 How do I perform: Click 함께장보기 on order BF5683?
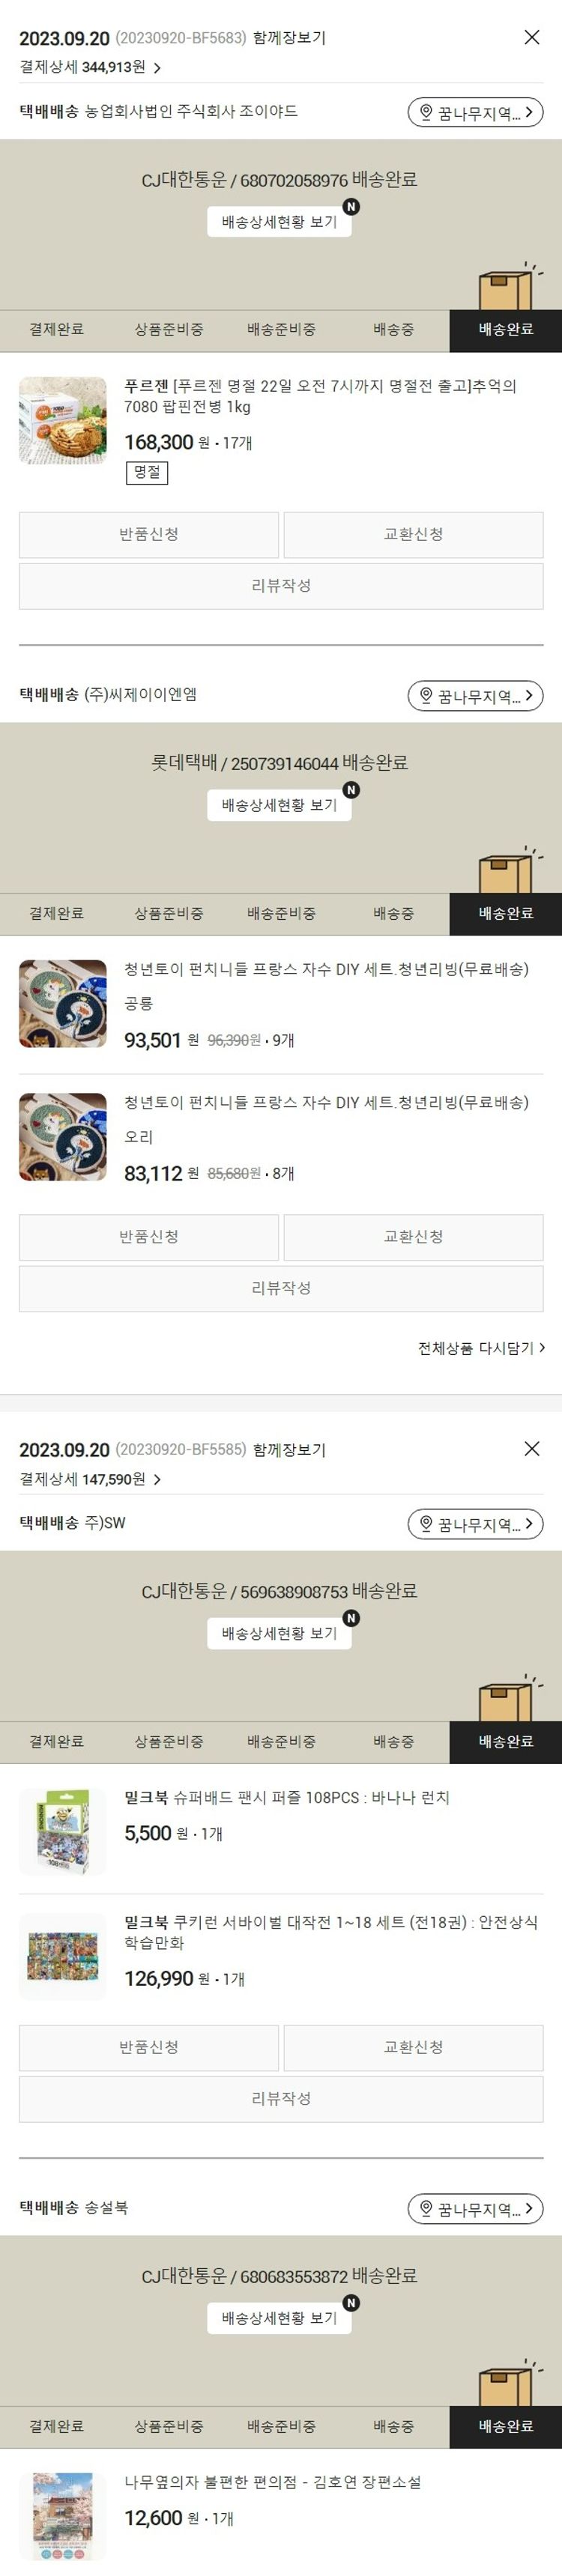point(289,38)
